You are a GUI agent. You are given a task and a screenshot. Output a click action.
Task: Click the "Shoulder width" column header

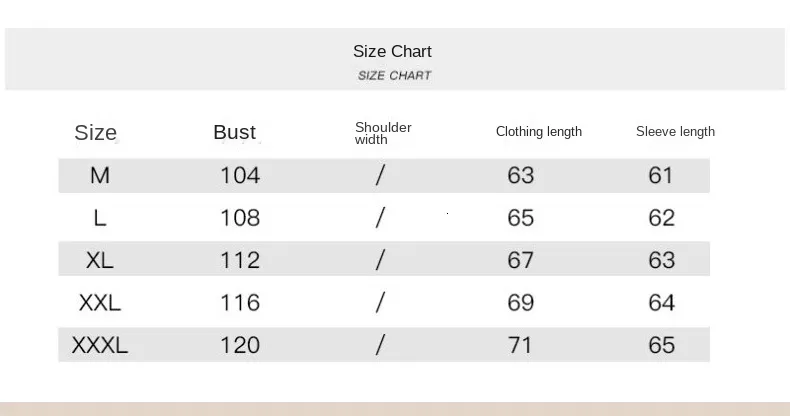point(383,133)
